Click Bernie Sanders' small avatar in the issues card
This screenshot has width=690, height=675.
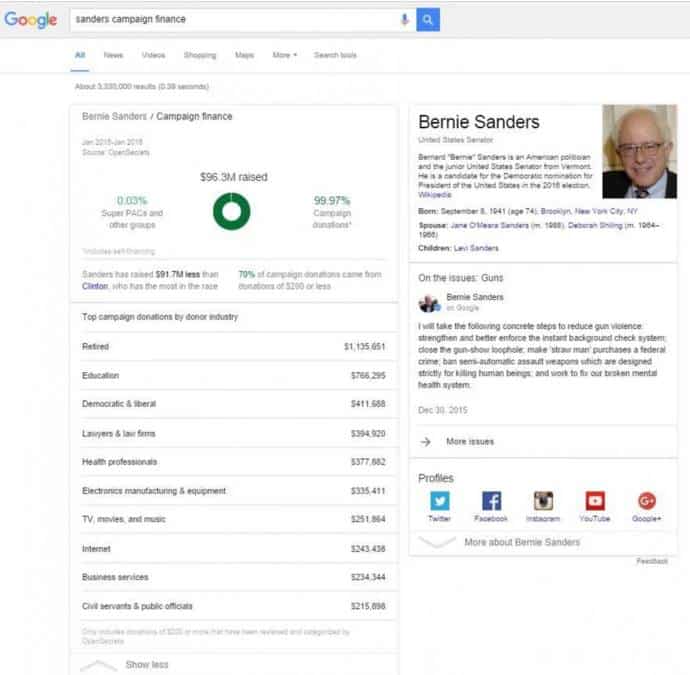(x=429, y=303)
